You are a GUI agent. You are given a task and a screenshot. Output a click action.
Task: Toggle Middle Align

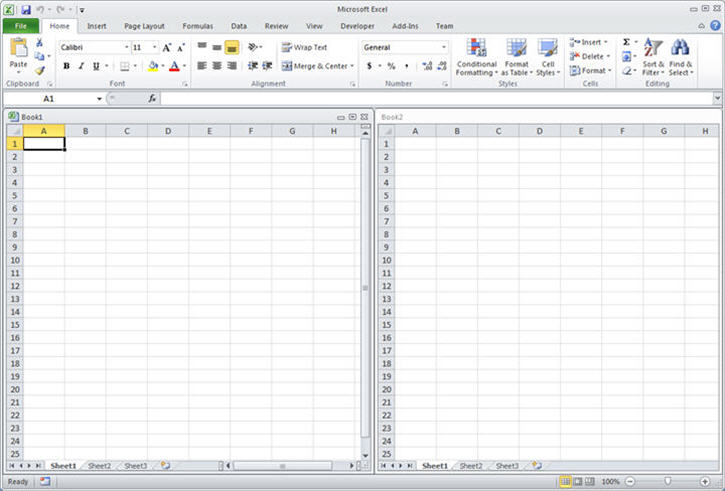217,47
